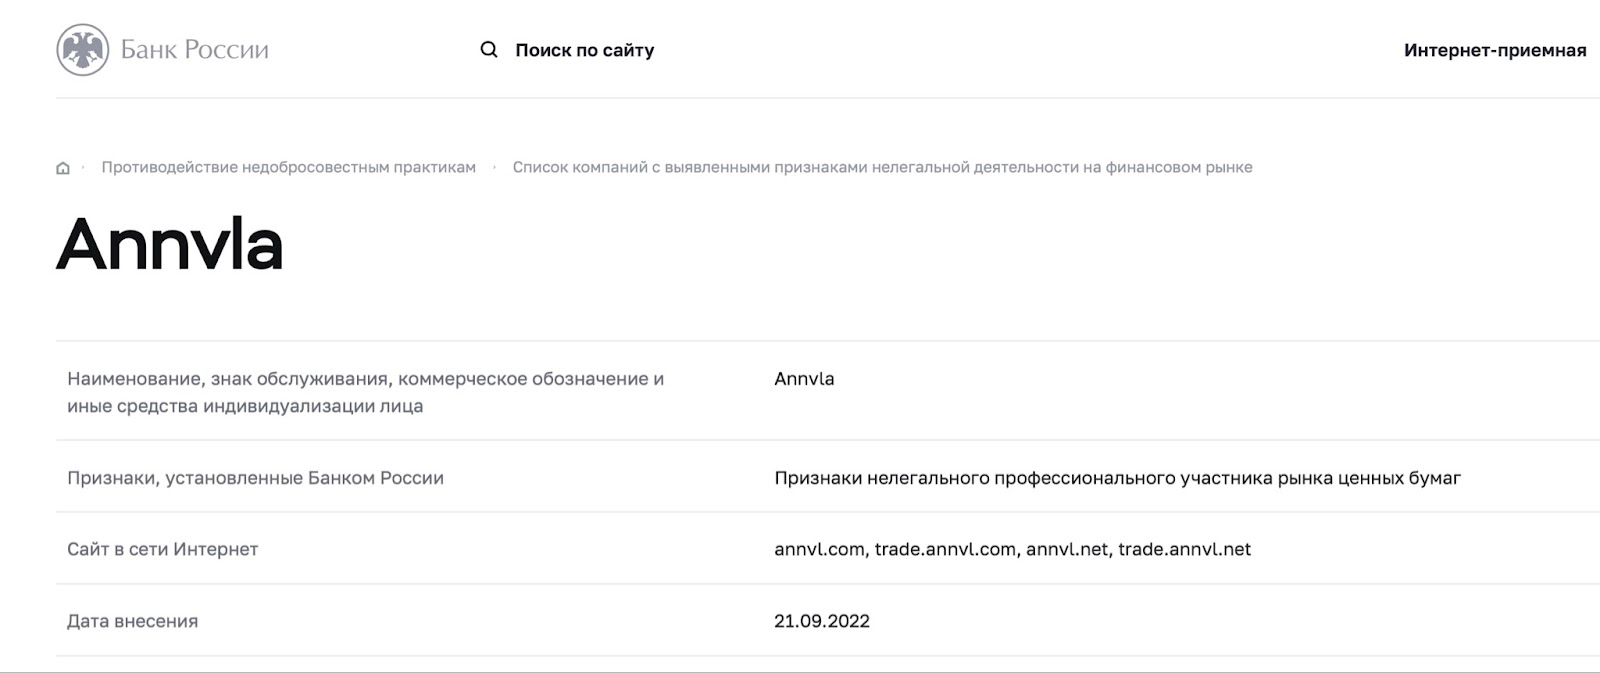
Task: Click the Наименование, знак обслуживания row label
Action: tap(365, 392)
